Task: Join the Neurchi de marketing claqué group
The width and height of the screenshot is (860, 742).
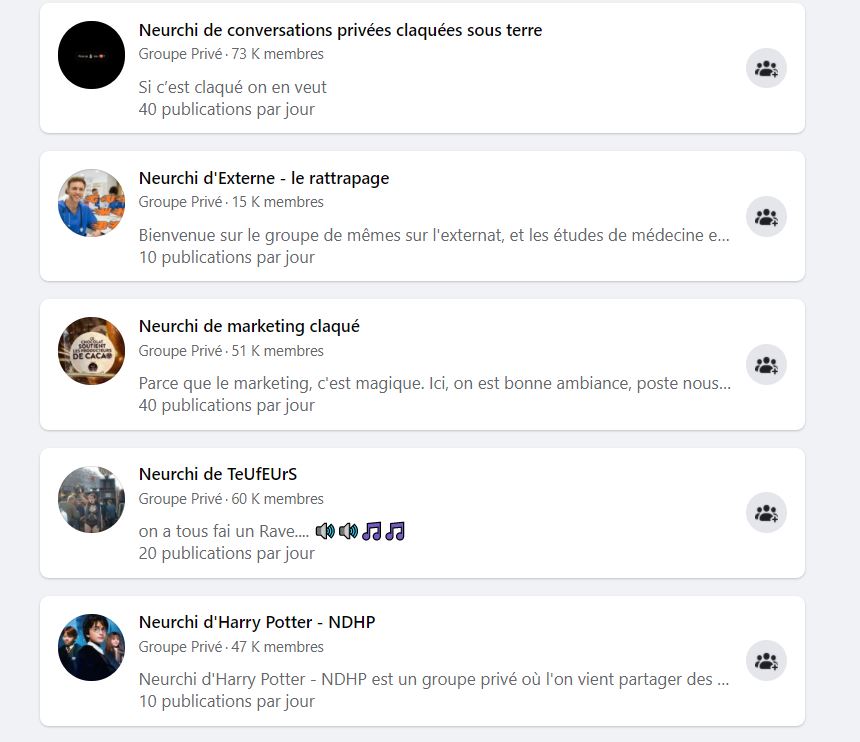Action: tap(766, 365)
